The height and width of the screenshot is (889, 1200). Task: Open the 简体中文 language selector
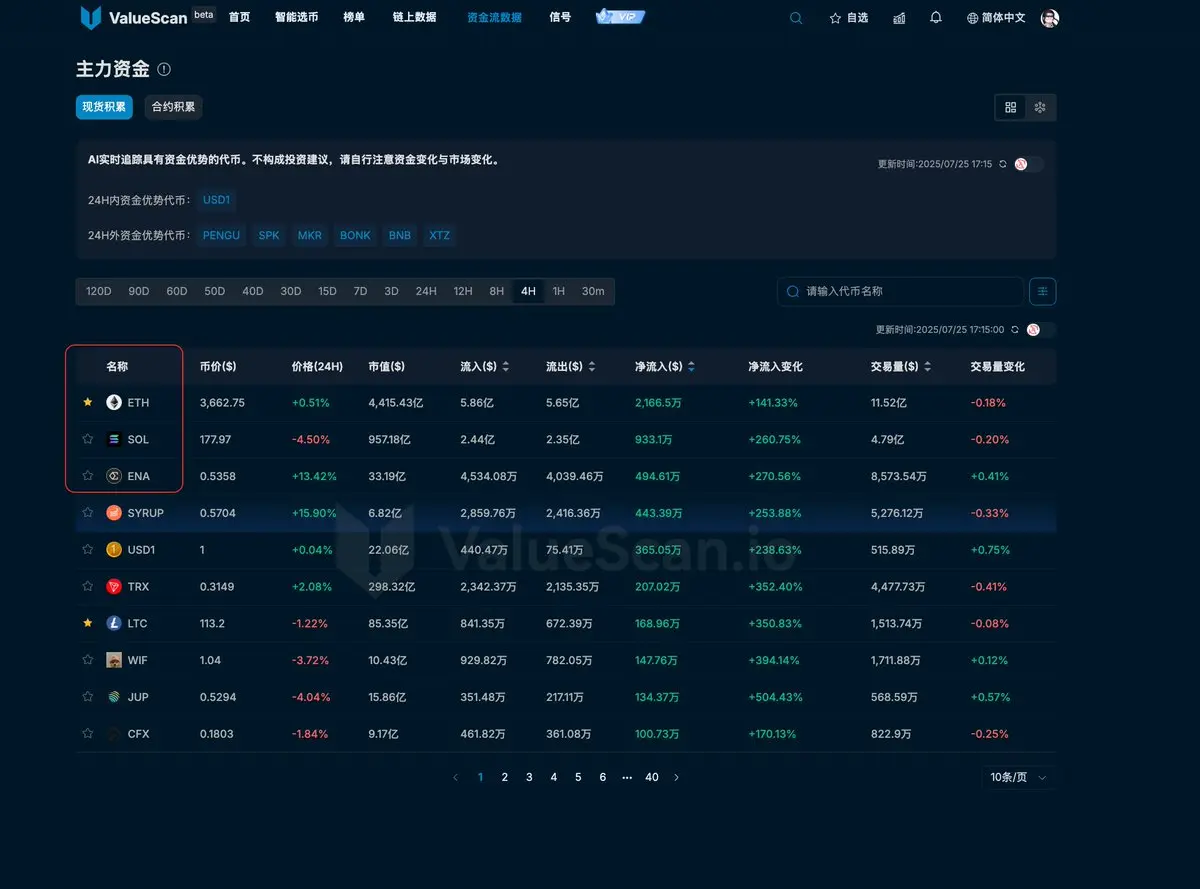(x=996, y=18)
